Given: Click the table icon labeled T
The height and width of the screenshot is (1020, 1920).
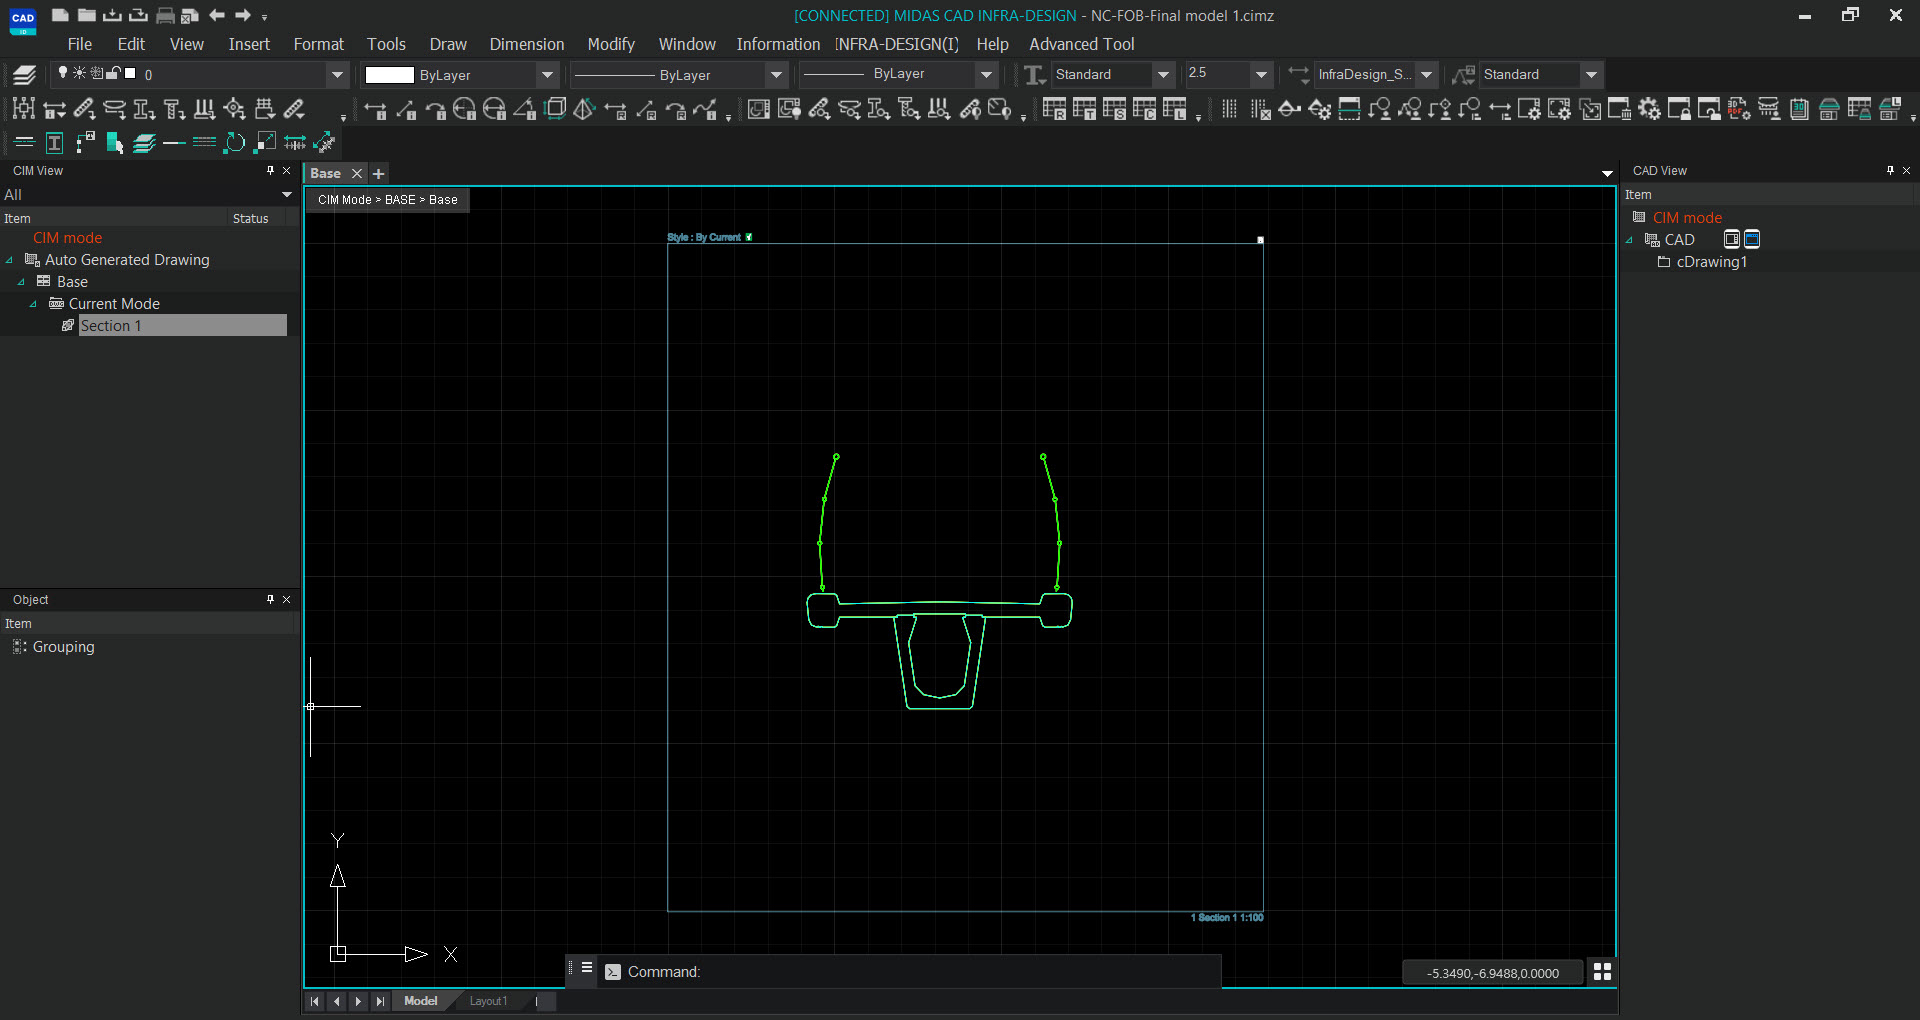Looking at the screenshot, I should tap(1084, 109).
